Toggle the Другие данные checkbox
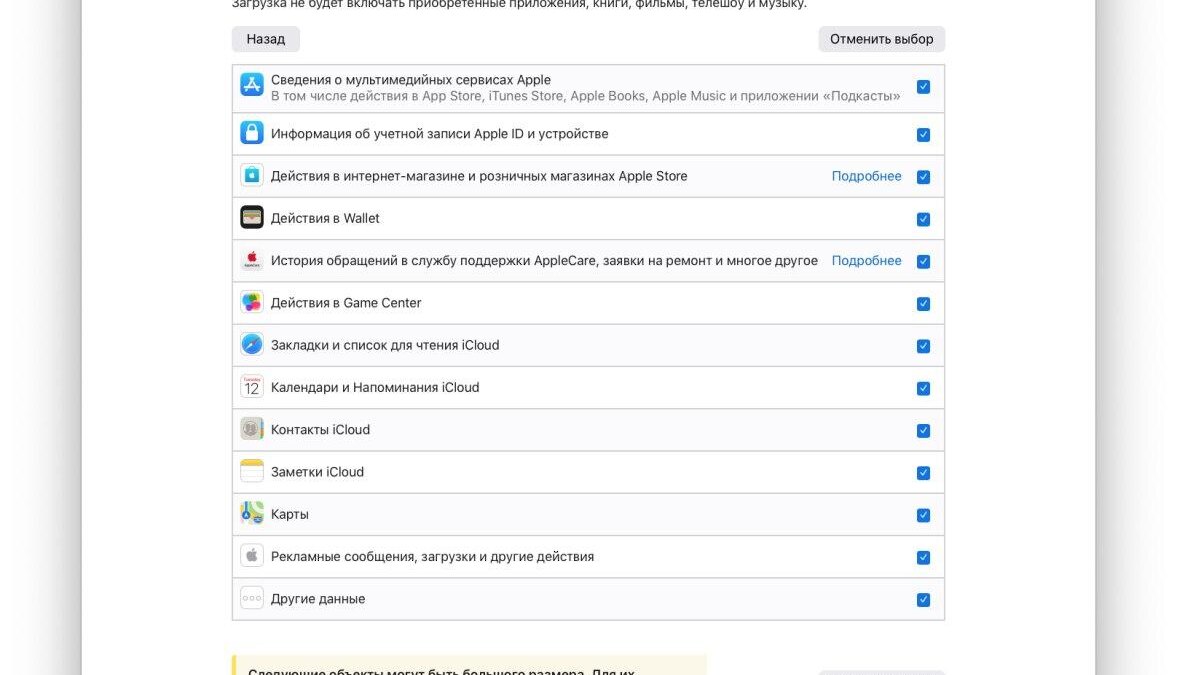The height and width of the screenshot is (675, 1177). tap(923, 598)
